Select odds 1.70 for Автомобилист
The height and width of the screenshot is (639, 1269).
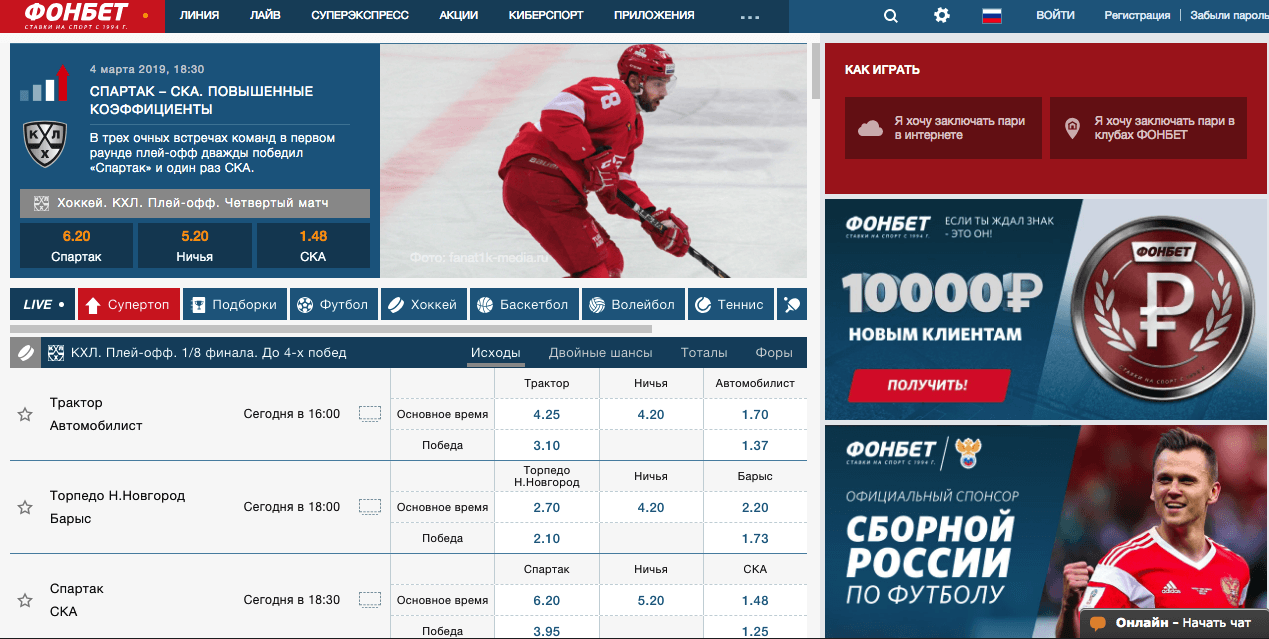[756, 414]
